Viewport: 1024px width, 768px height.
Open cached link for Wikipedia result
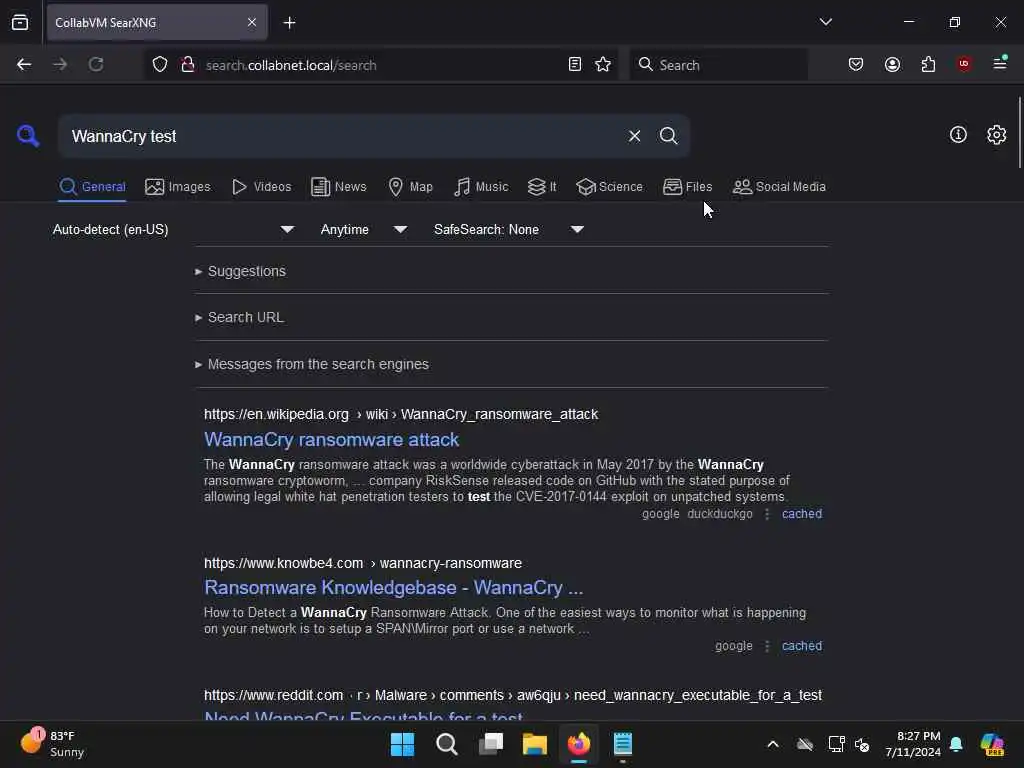click(801, 514)
